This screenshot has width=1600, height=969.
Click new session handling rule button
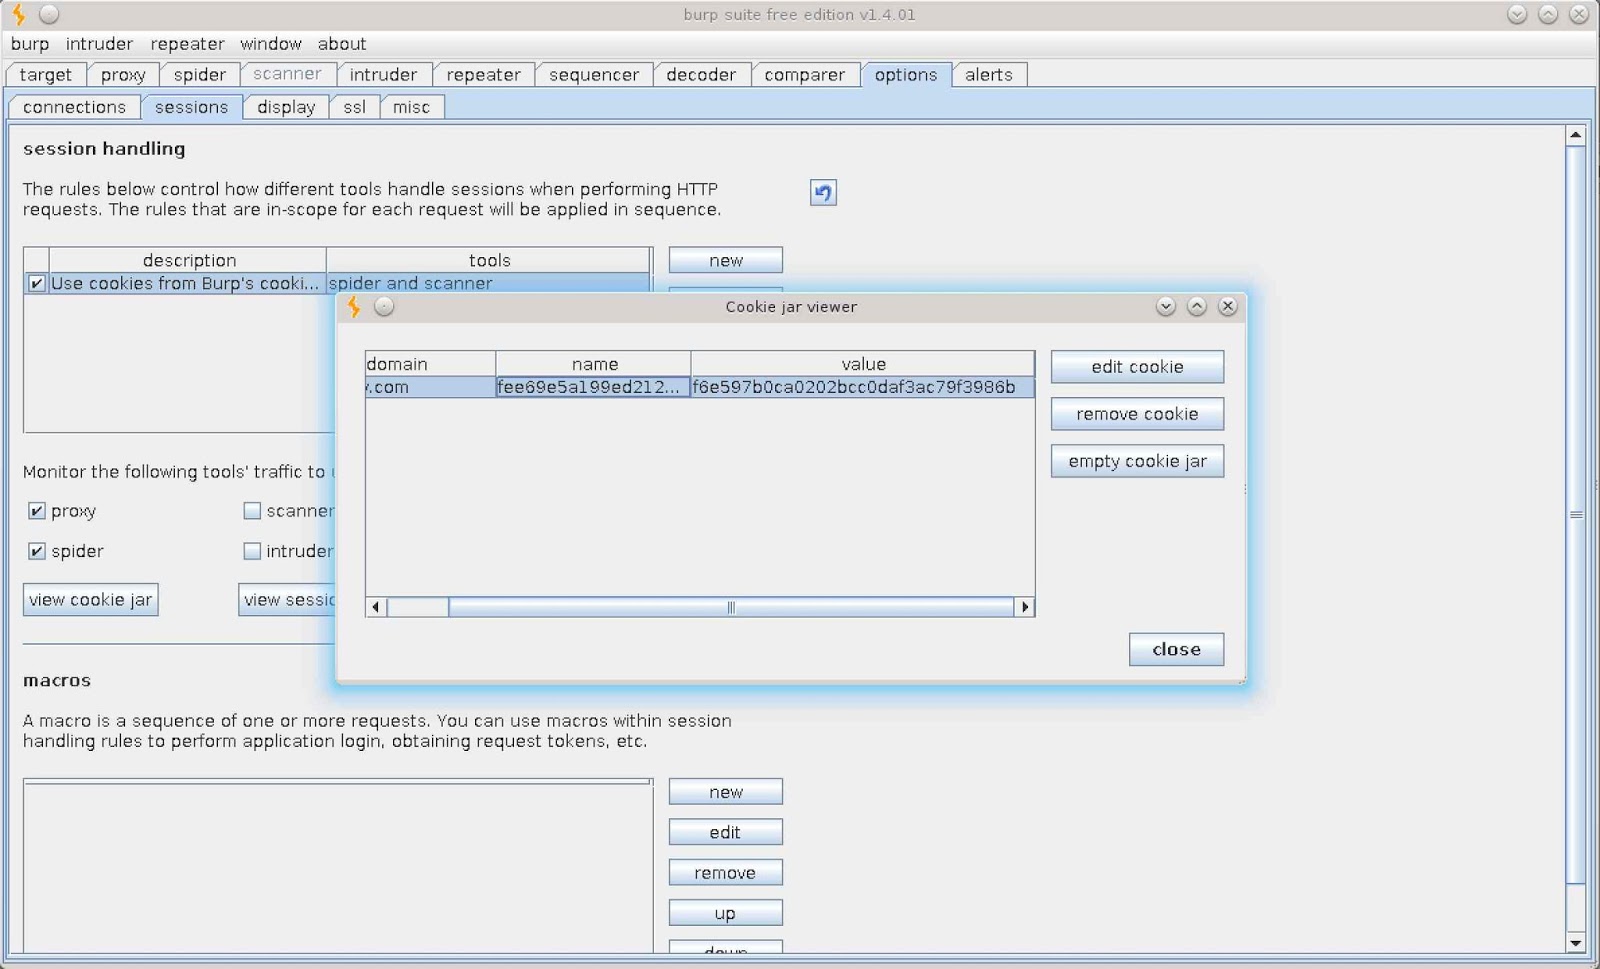click(725, 260)
